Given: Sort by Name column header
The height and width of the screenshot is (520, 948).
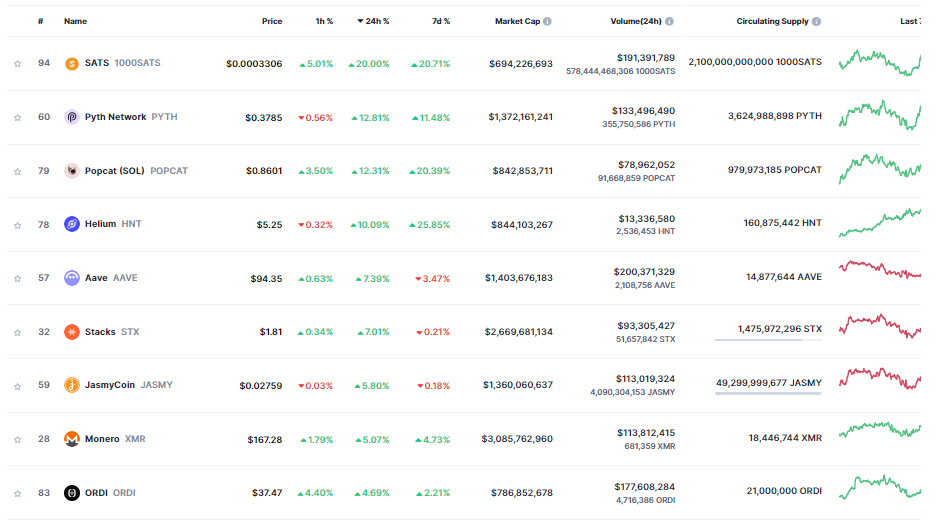Looking at the screenshot, I should click(x=76, y=21).
